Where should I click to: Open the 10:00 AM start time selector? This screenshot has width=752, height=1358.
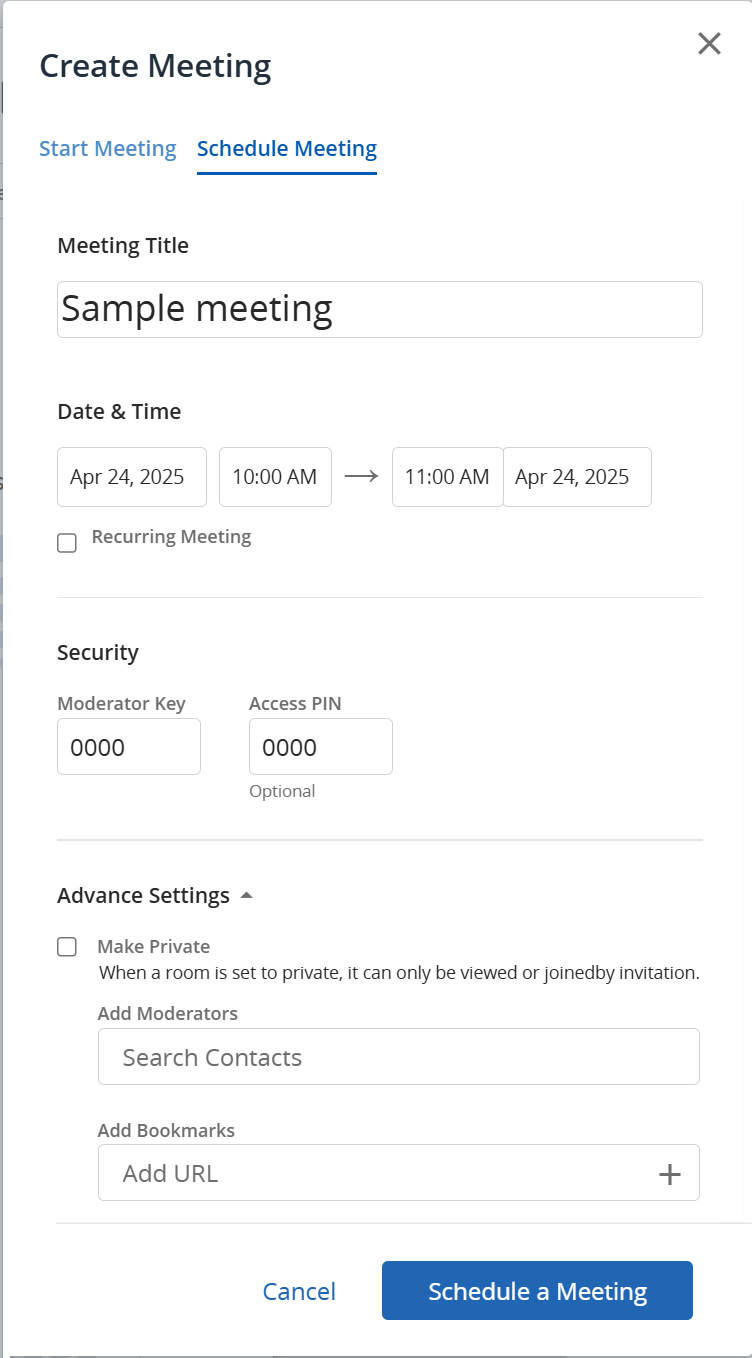(275, 477)
